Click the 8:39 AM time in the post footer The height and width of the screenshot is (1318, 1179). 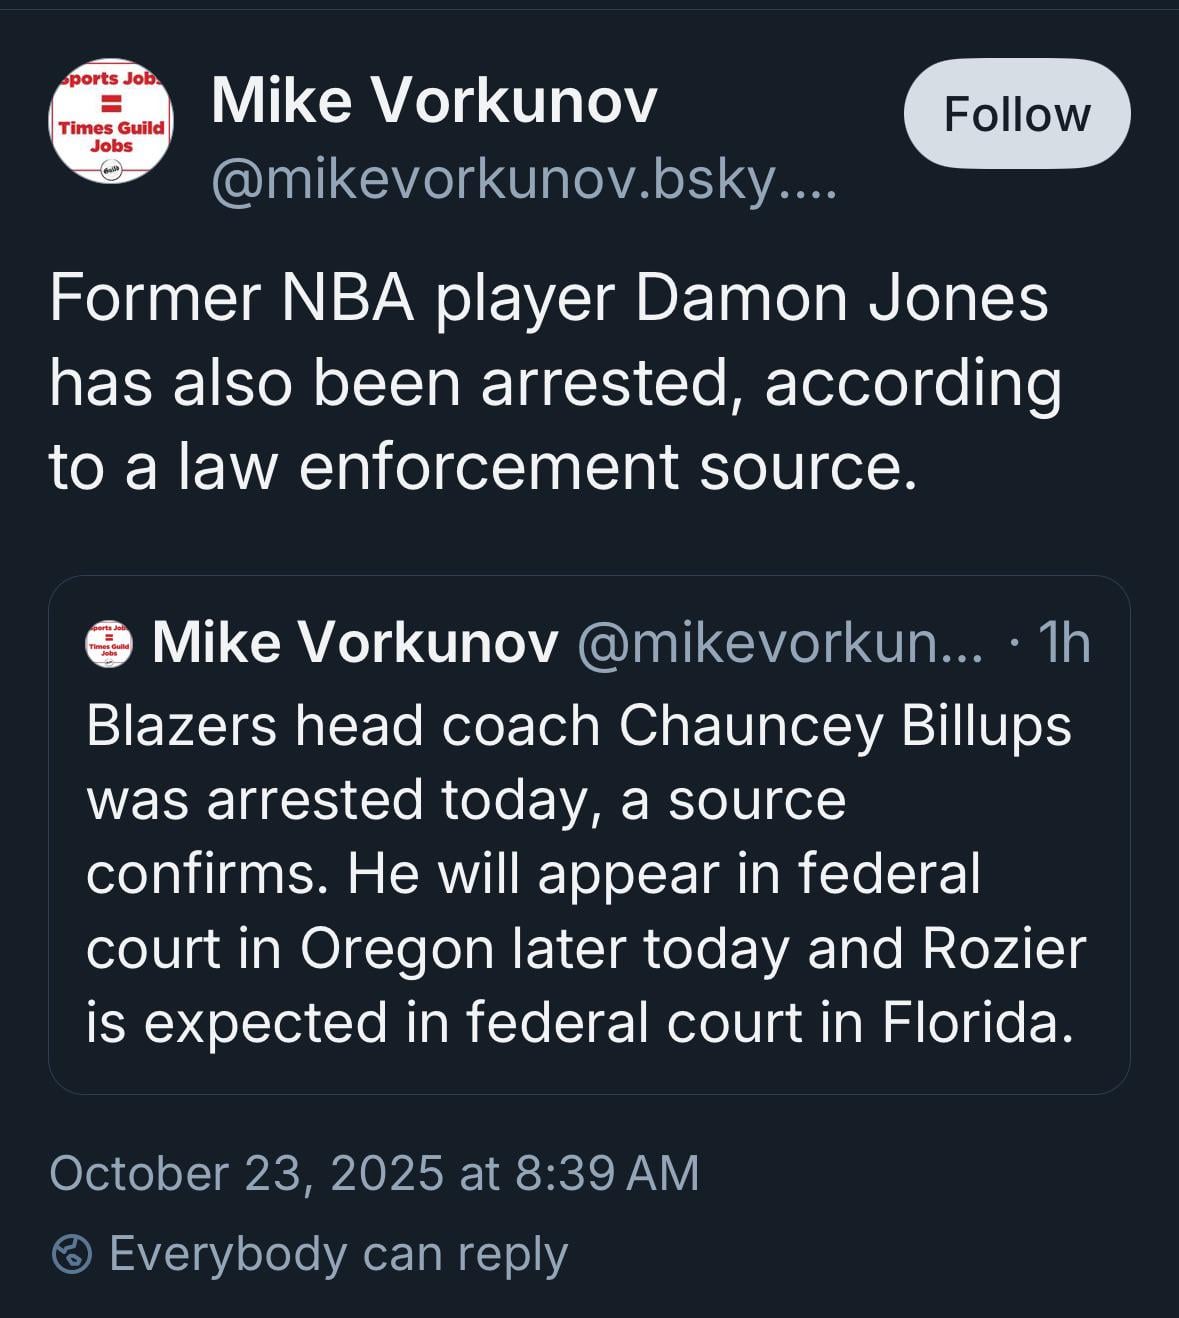click(x=607, y=1173)
